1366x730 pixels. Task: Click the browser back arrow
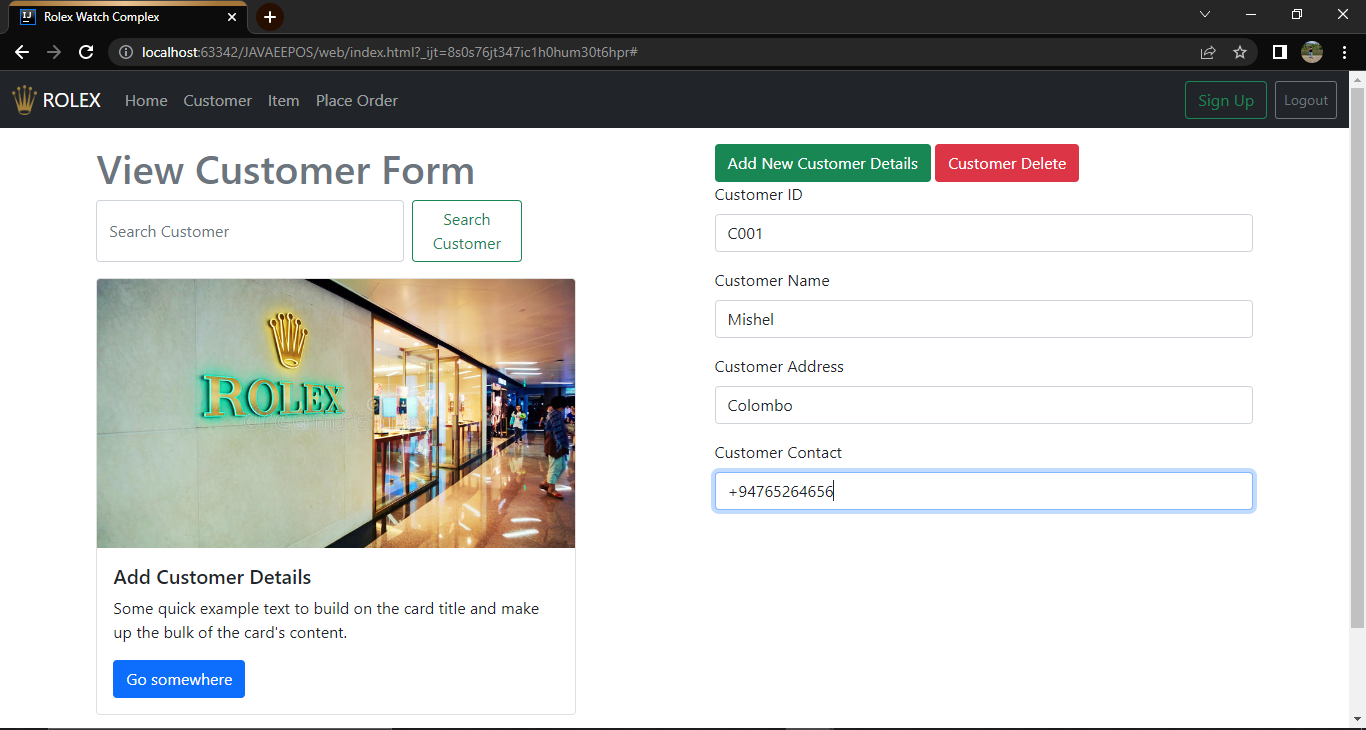click(22, 52)
